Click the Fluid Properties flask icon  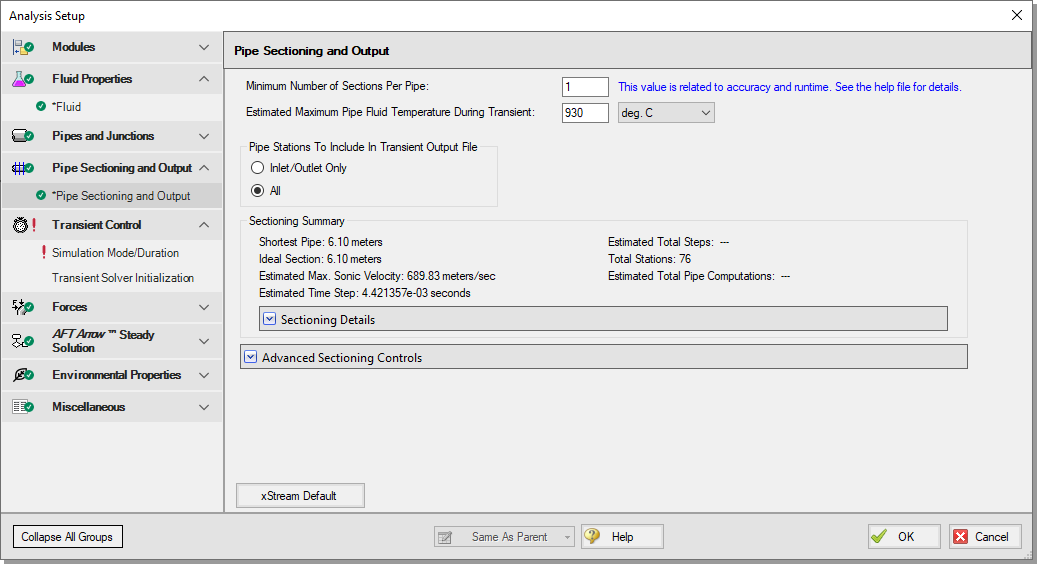click(22, 79)
